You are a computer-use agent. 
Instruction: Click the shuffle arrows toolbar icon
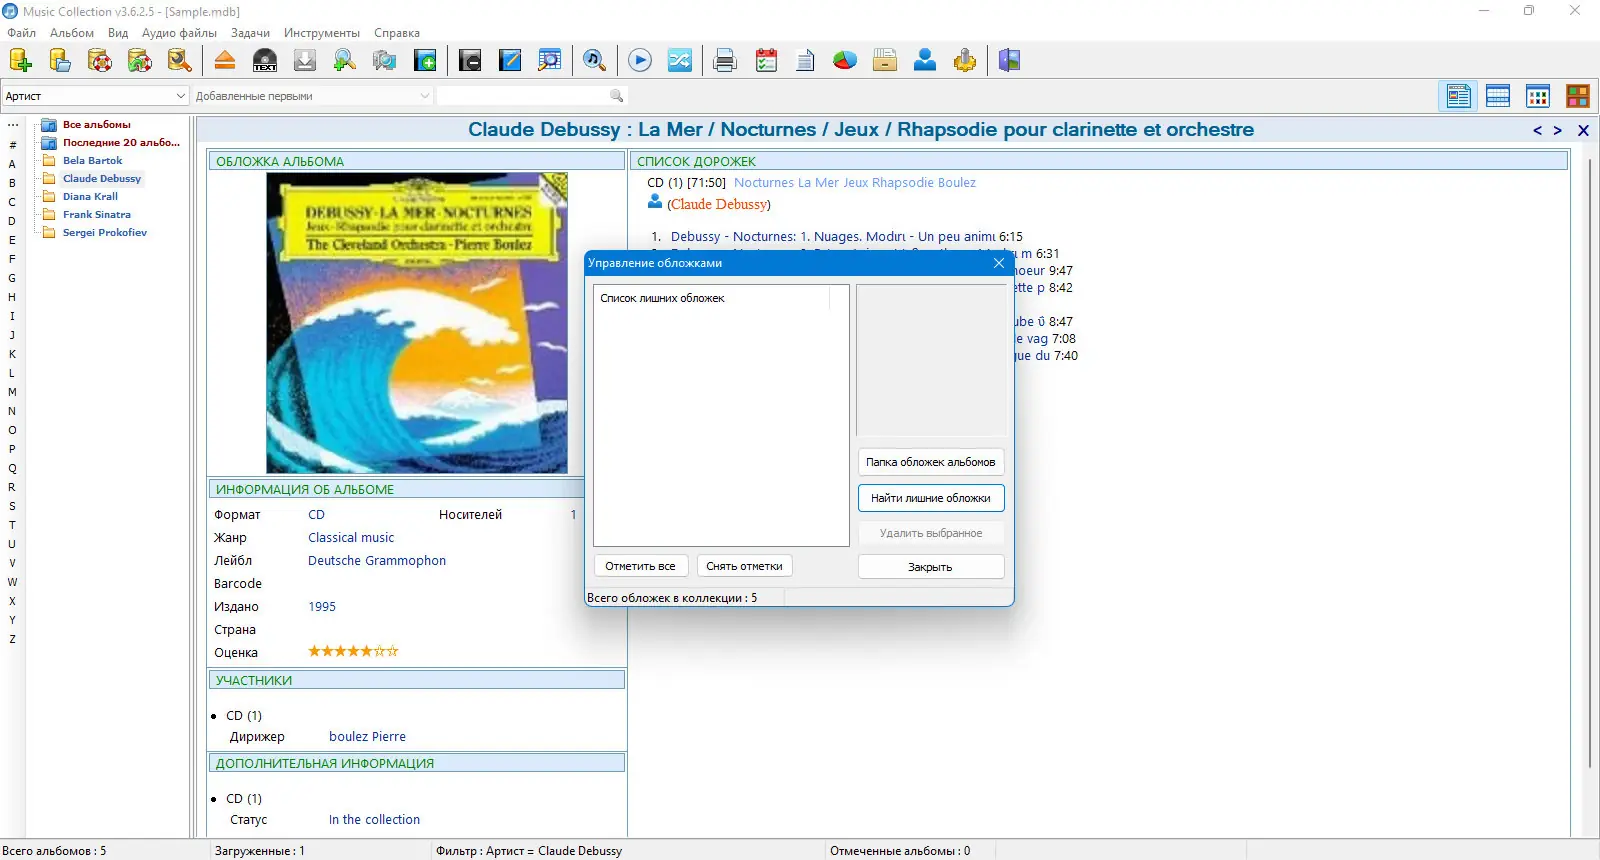680,61
